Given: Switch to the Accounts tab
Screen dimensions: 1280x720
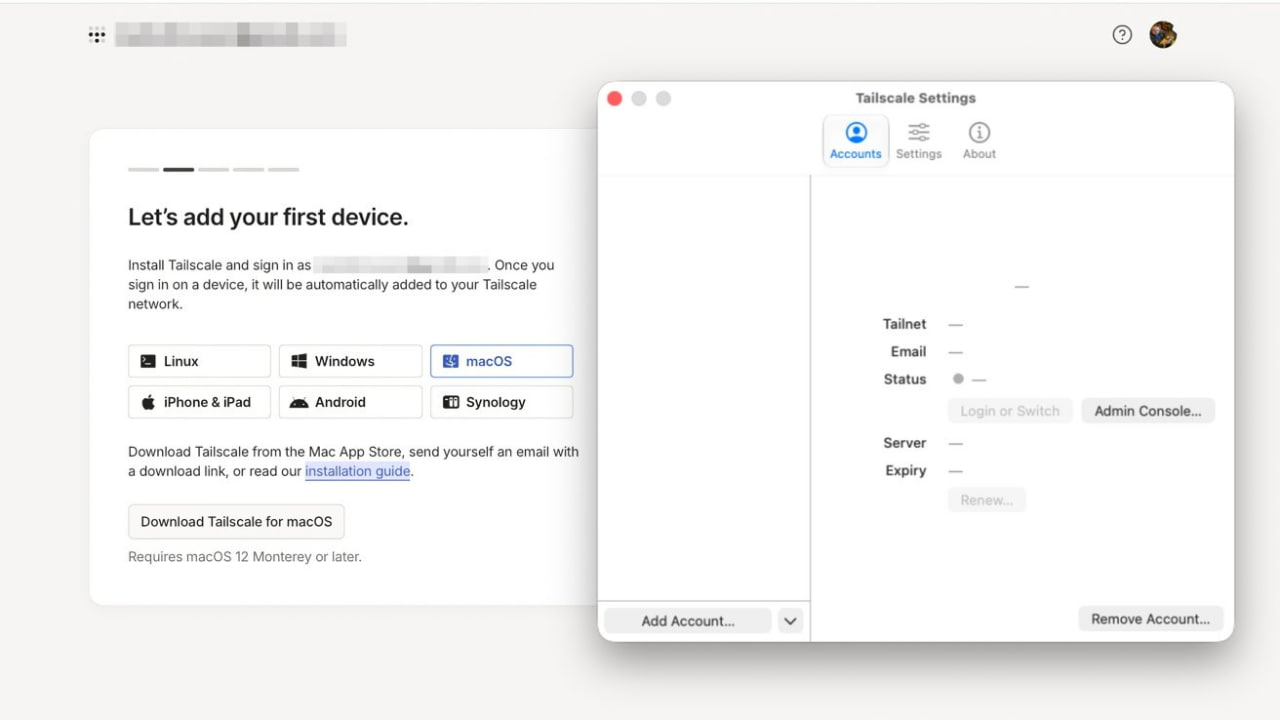Looking at the screenshot, I should coord(856,141).
